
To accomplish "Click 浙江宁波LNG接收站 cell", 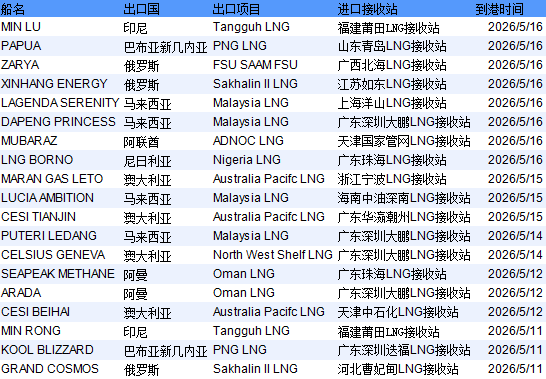I will click(x=392, y=179).
